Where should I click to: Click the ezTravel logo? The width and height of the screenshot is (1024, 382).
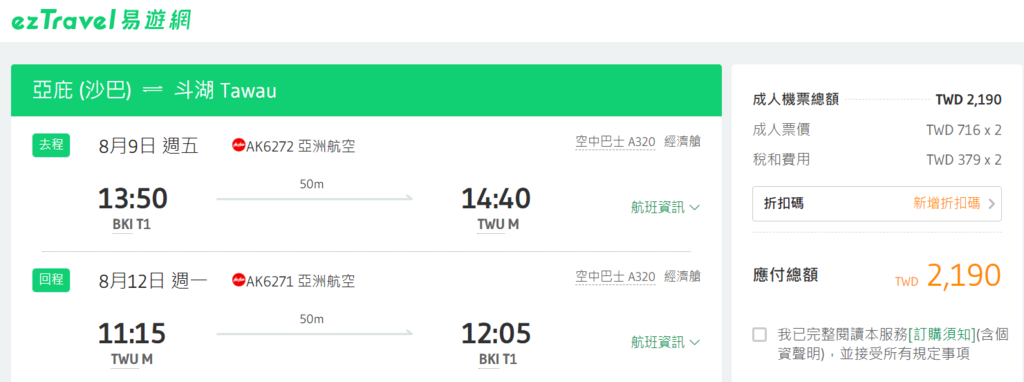click(101, 20)
